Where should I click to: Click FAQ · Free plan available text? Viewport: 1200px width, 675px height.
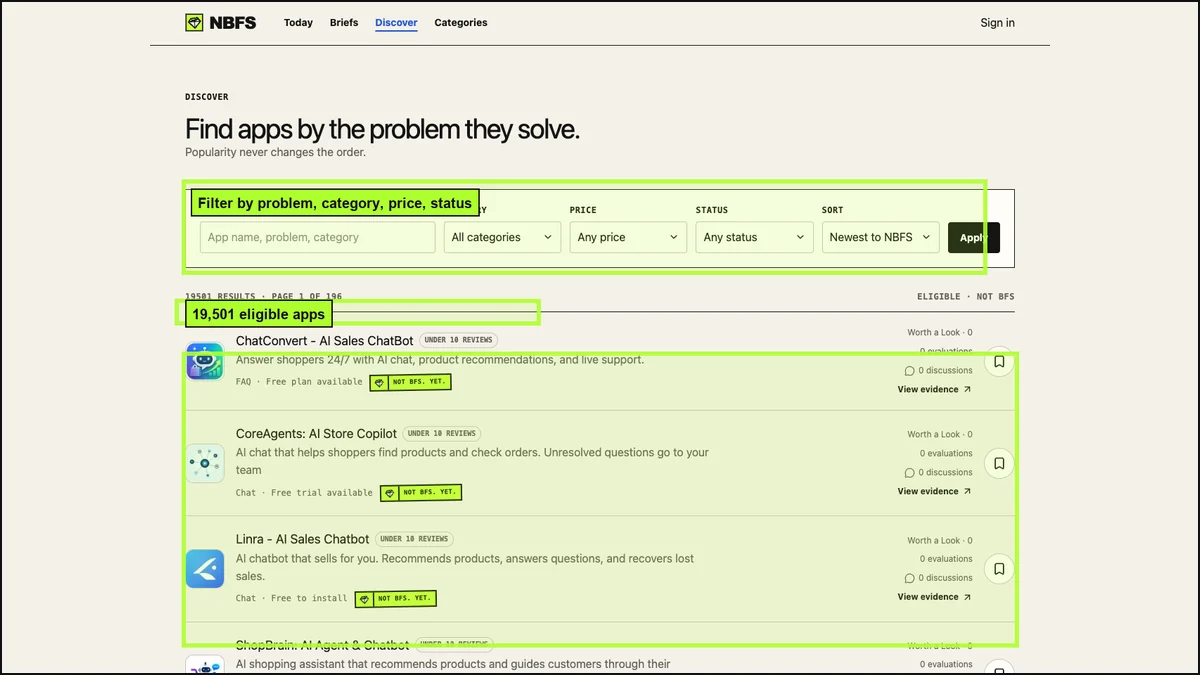click(x=299, y=382)
